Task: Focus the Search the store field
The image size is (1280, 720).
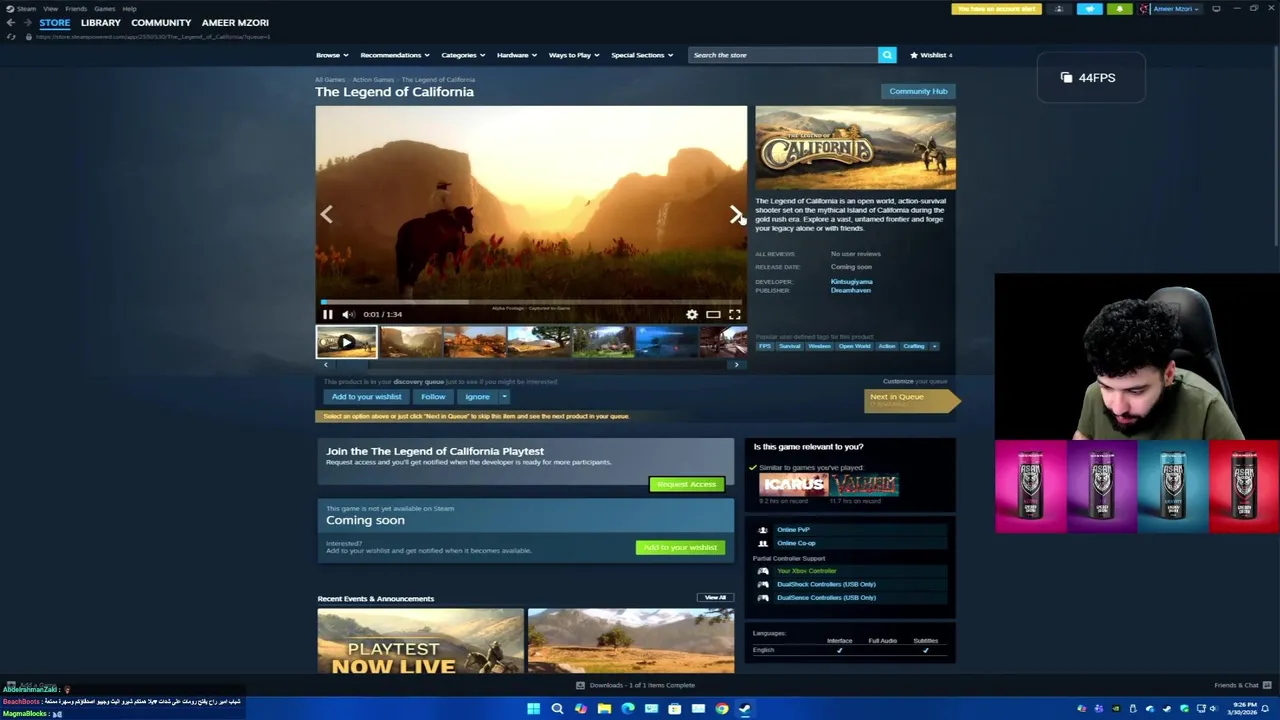Action: pos(783,55)
